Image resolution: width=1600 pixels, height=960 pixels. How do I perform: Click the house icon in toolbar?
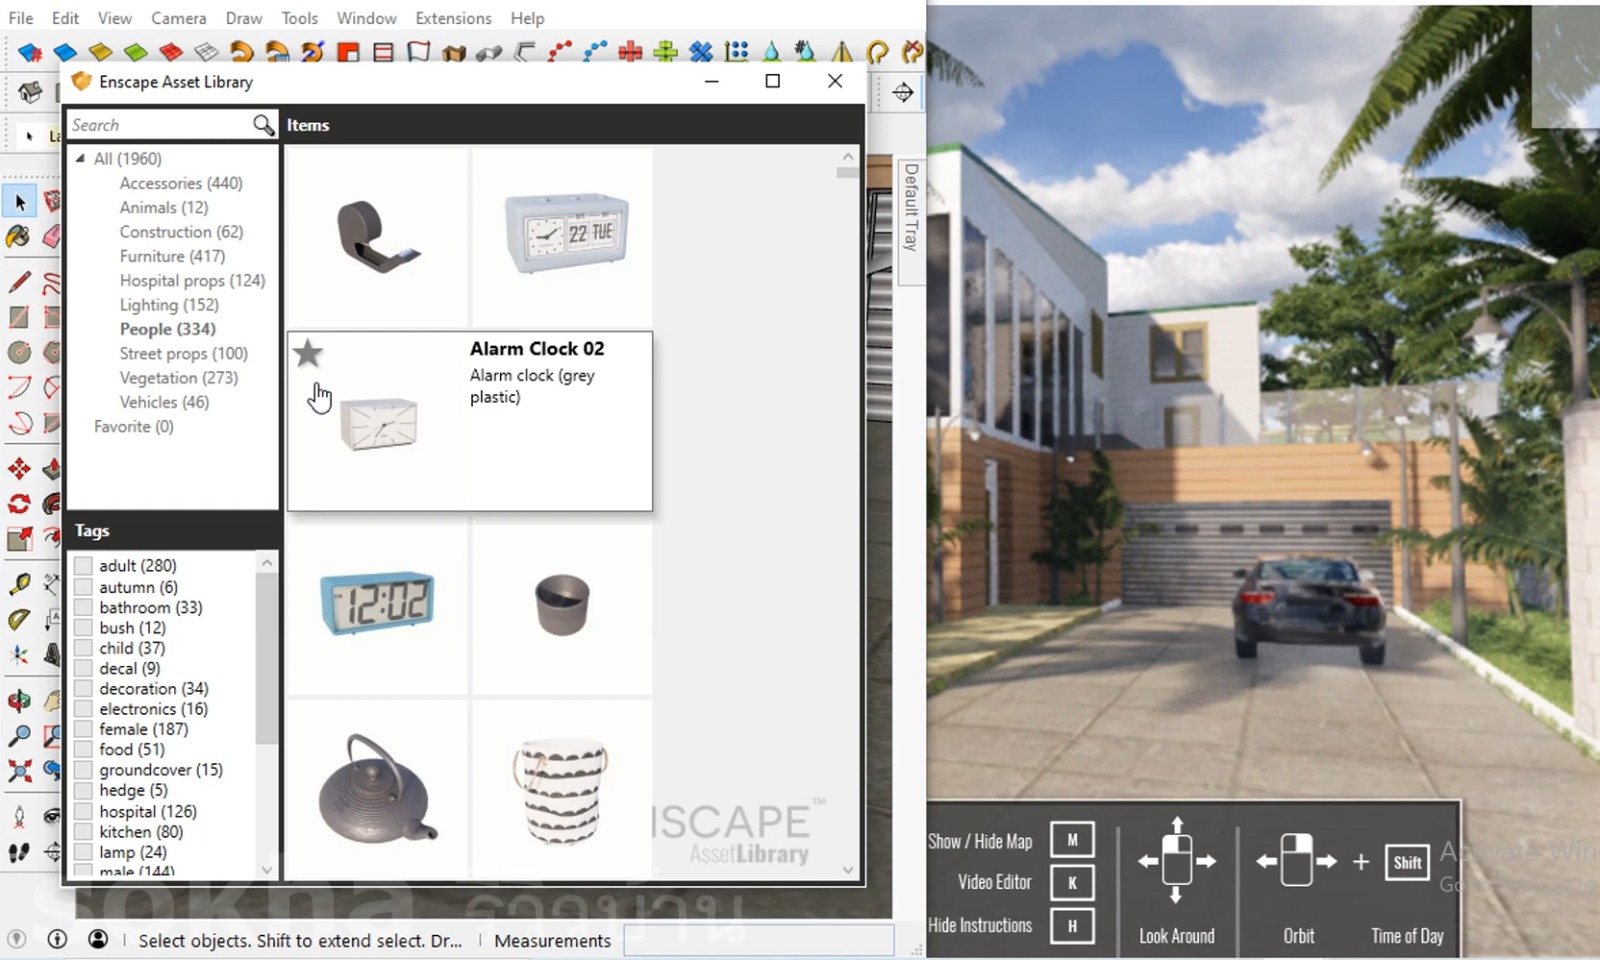(30, 92)
